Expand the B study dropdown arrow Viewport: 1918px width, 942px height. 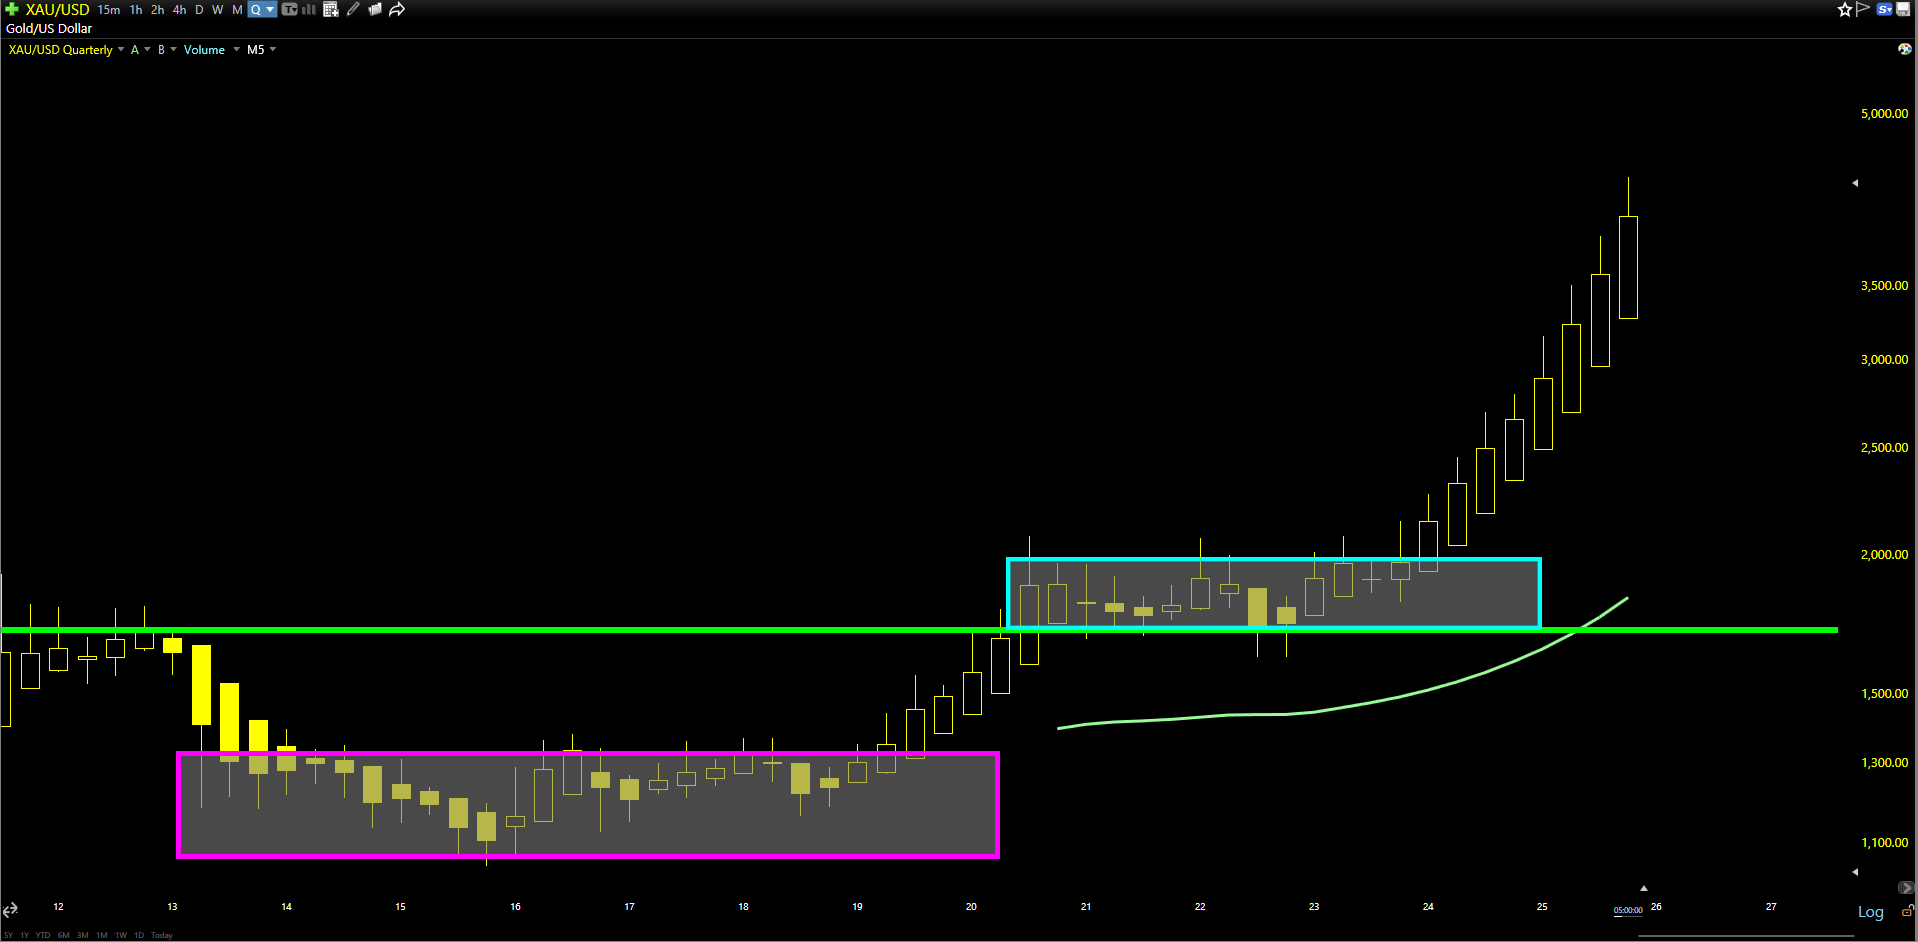pos(173,49)
